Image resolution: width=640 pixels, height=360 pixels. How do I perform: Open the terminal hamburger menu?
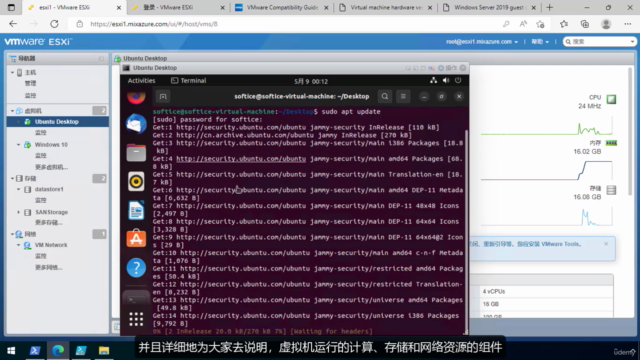pyautogui.click(x=403, y=96)
